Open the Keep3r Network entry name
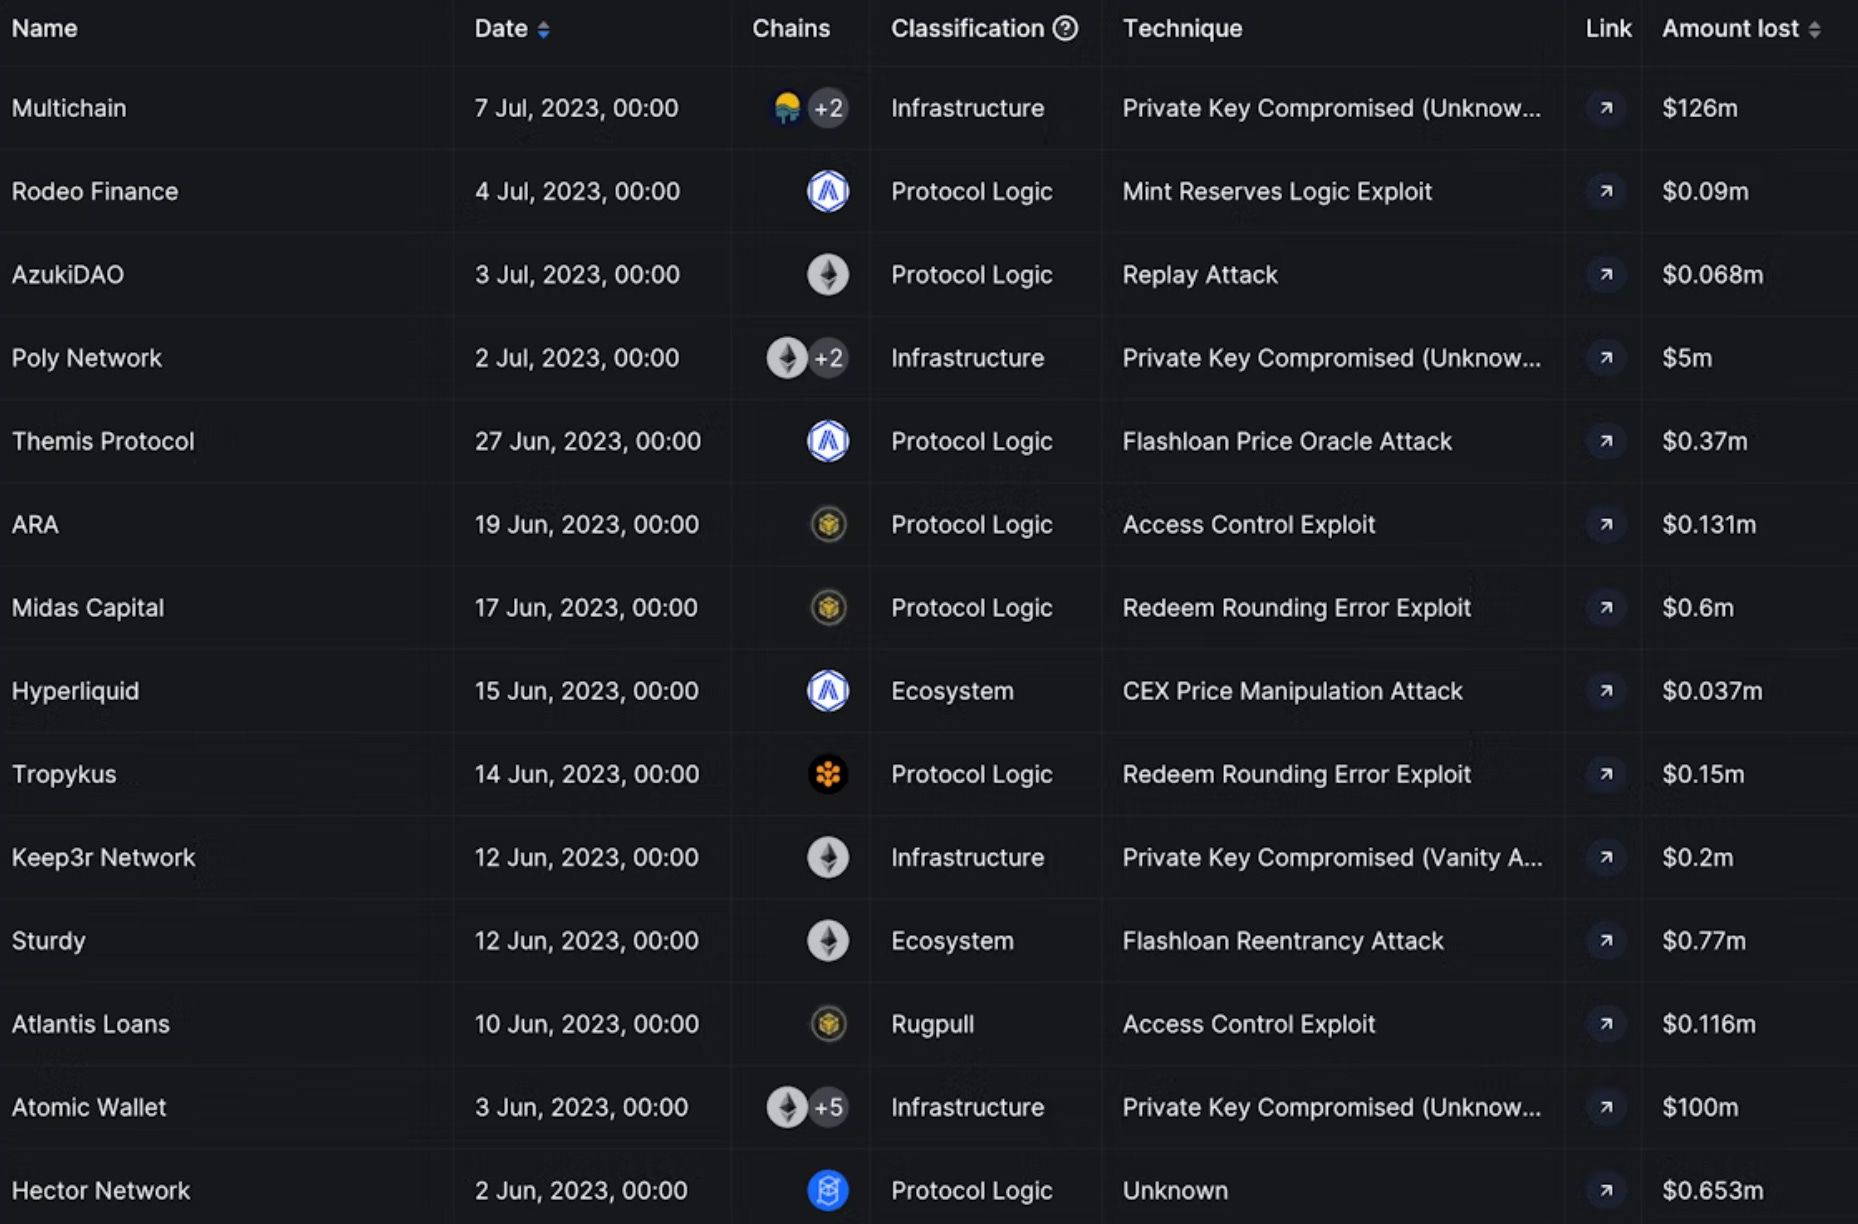This screenshot has width=1858, height=1224. pyautogui.click(x=103, y=858)
